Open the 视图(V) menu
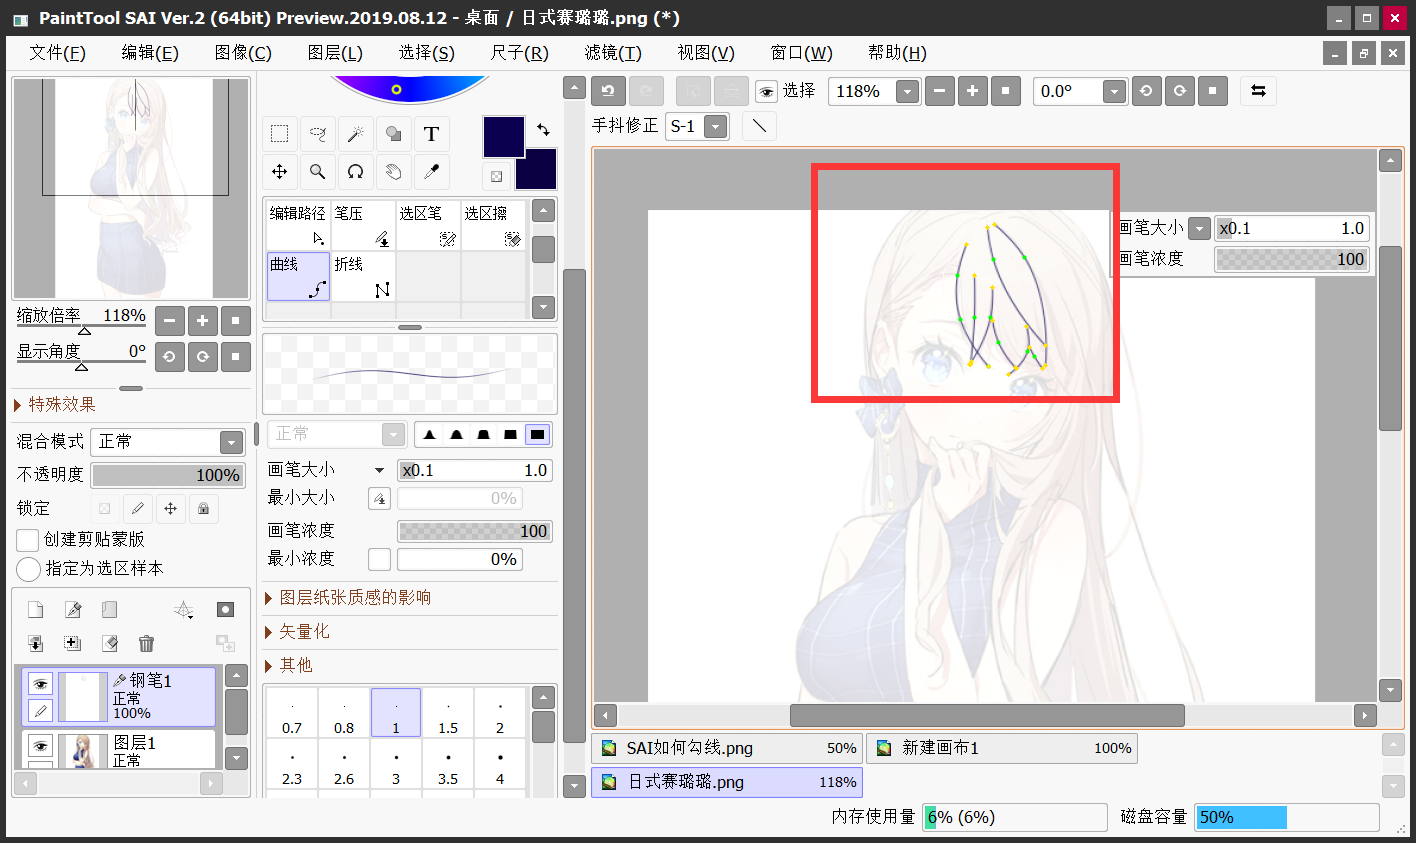 point(706,53)
